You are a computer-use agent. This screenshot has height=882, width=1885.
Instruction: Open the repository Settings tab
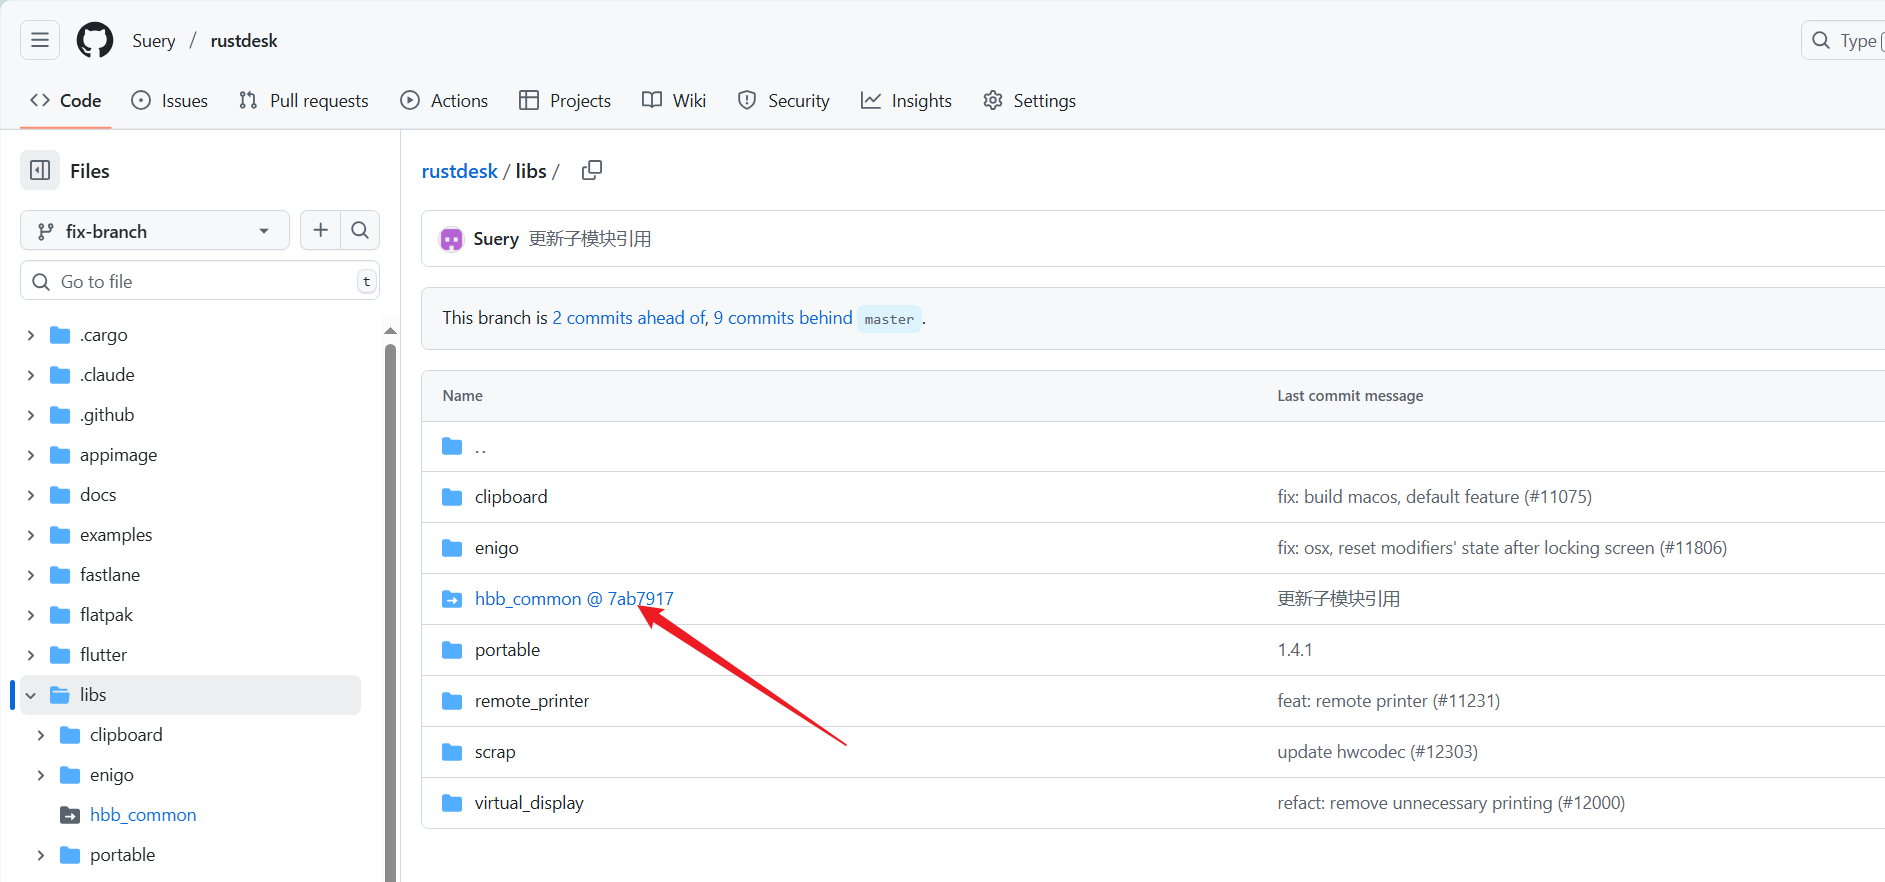click(x=1030, y=100)
